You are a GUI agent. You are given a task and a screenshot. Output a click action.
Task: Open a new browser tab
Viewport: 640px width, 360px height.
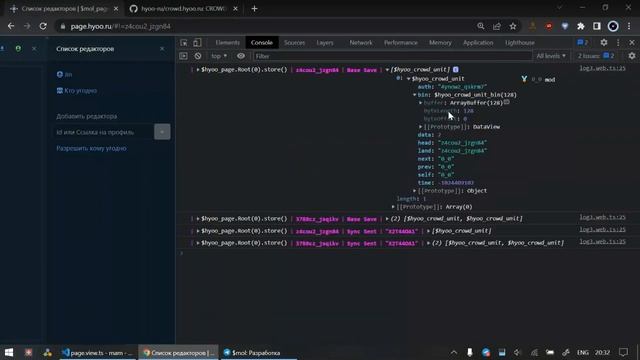[254, 9]
